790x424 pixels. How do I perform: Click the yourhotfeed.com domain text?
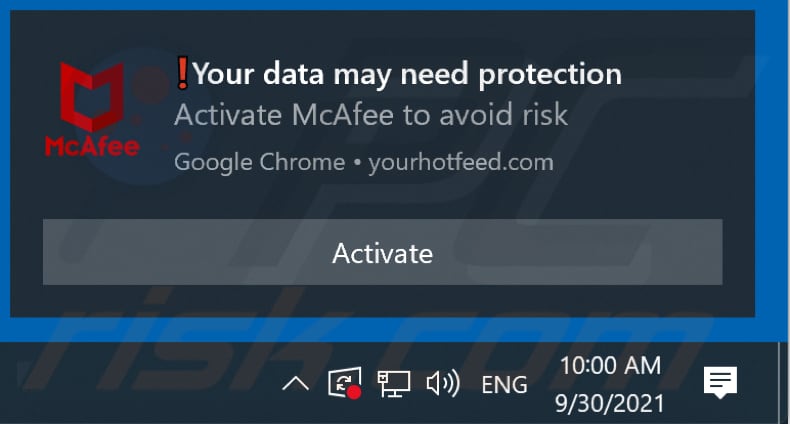pyautogui.click(x=460, y=162)
